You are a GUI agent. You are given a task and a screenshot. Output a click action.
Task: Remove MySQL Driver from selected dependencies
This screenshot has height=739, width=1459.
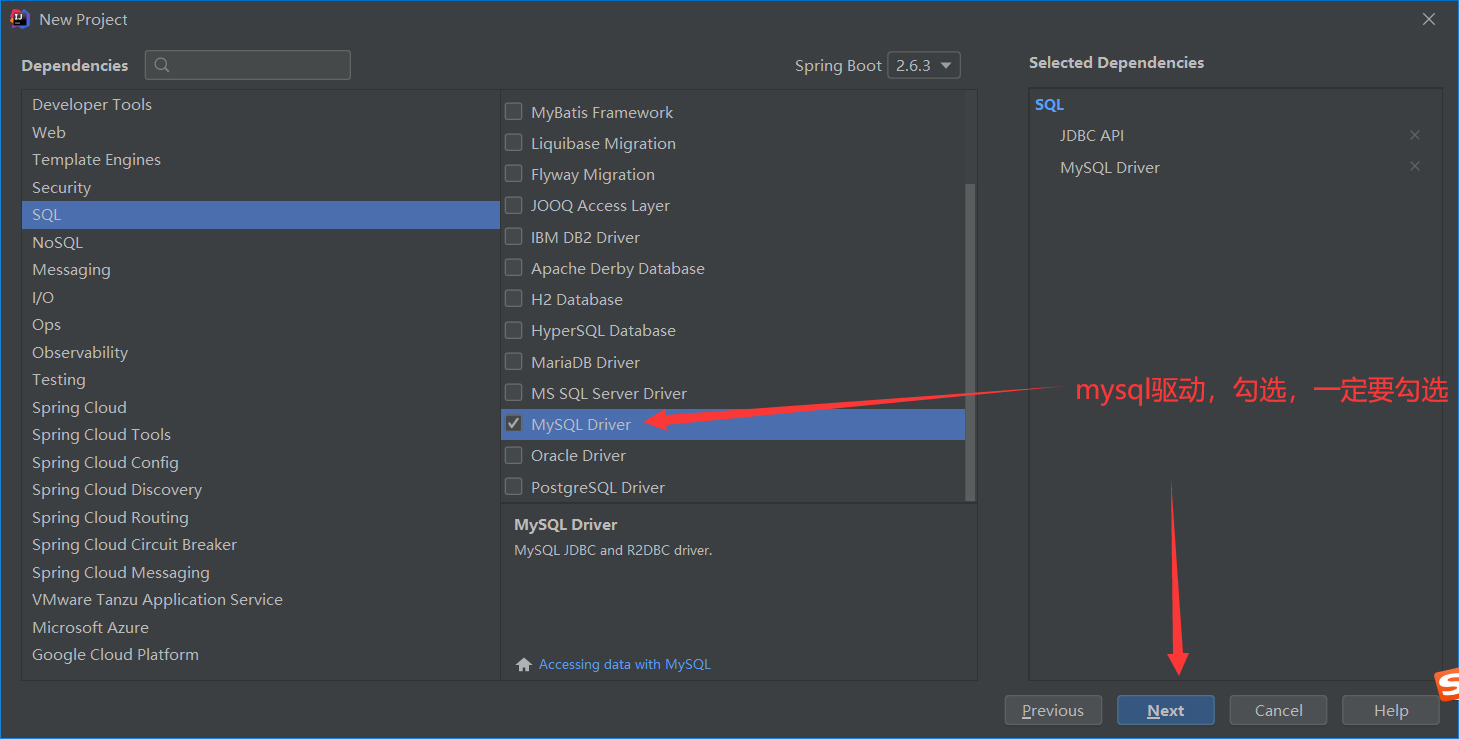pos(1415,166)
